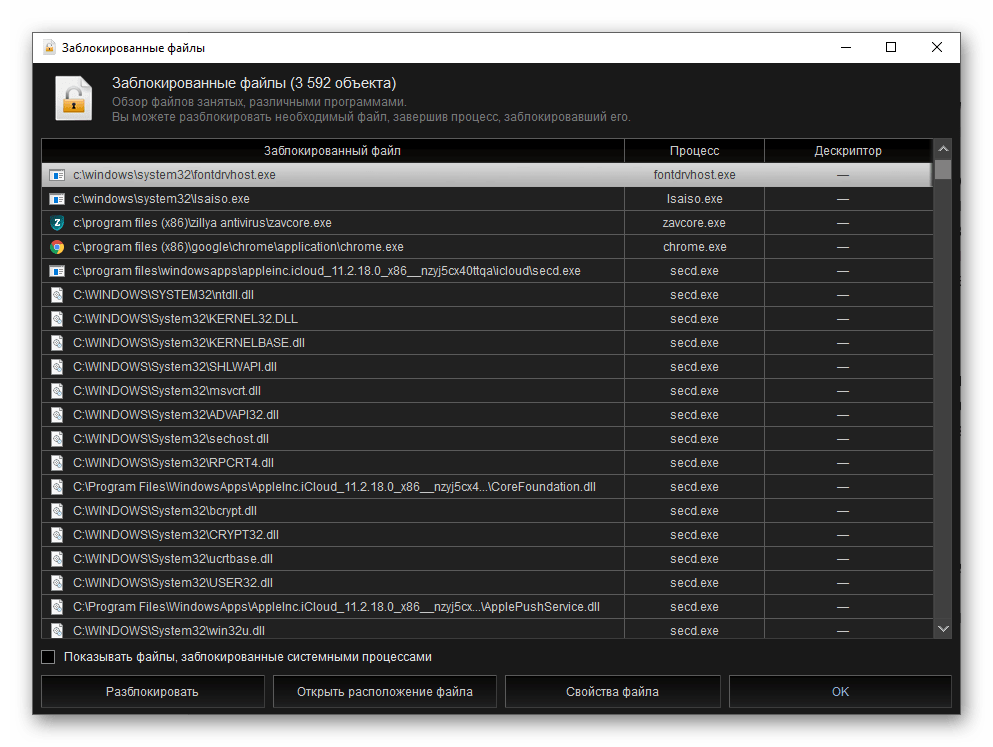993x747 pixels.
Task: Click the lsaiso.exe process cell
Action: (x=694, y=199)
